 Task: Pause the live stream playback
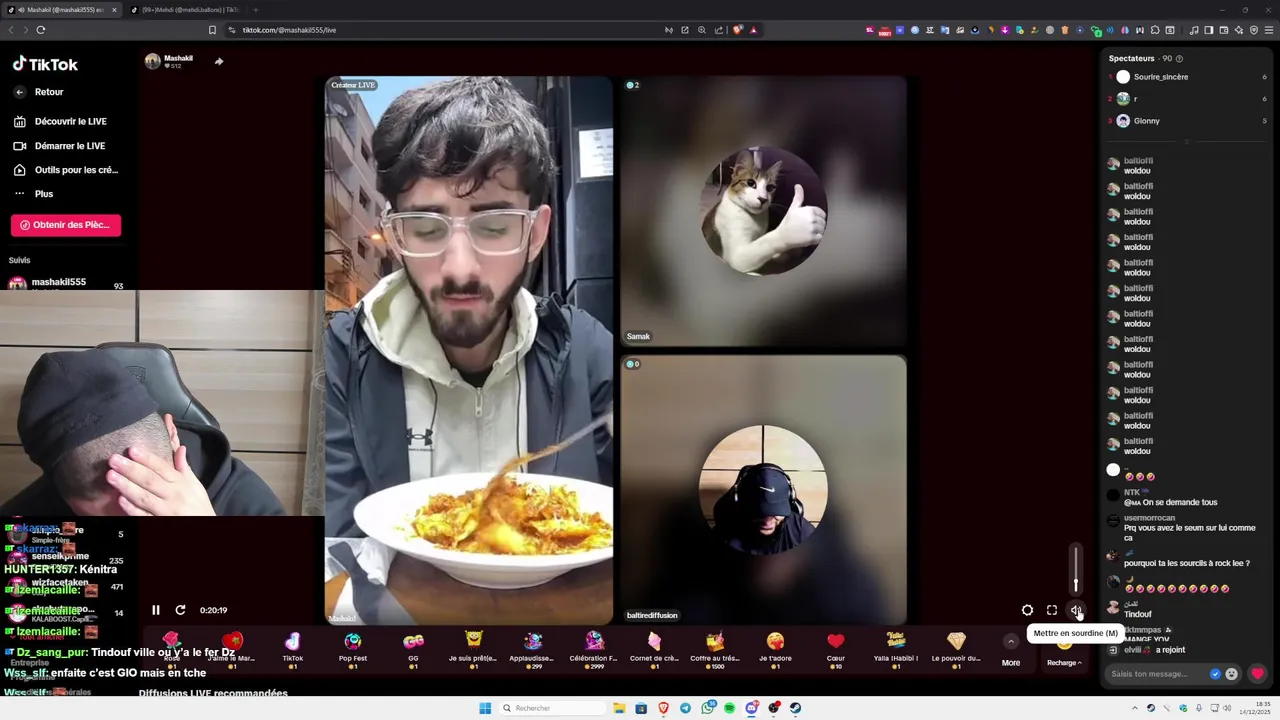coord(156,610)
